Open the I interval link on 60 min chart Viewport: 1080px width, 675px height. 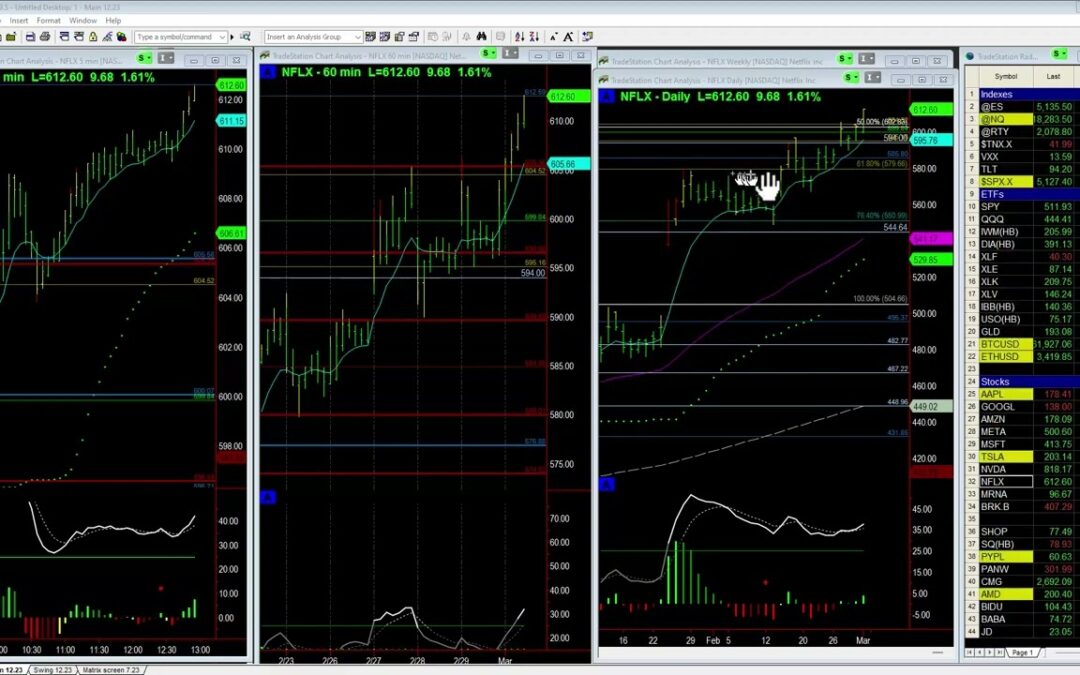(510, 54)
